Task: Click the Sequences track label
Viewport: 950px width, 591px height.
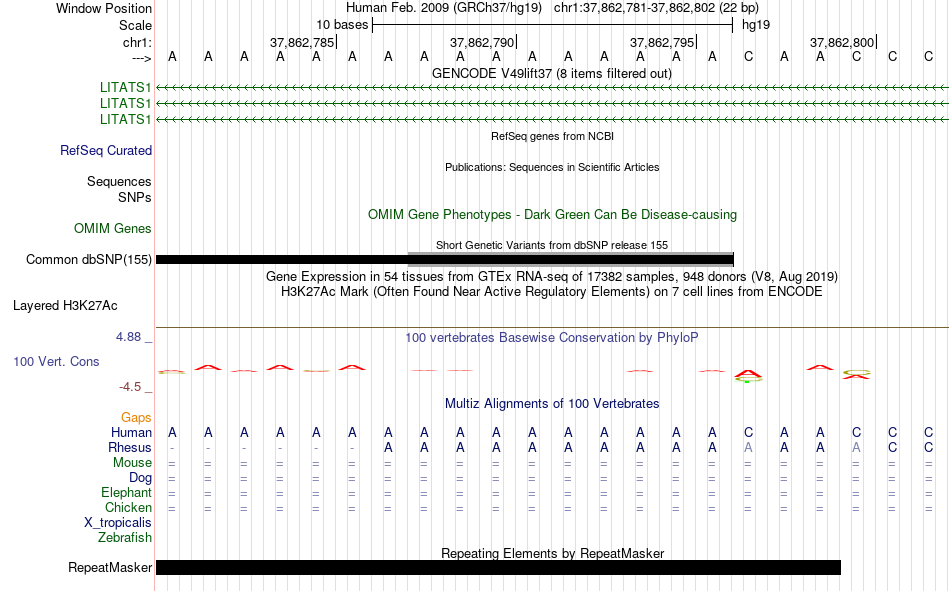Action: [119, 182]
